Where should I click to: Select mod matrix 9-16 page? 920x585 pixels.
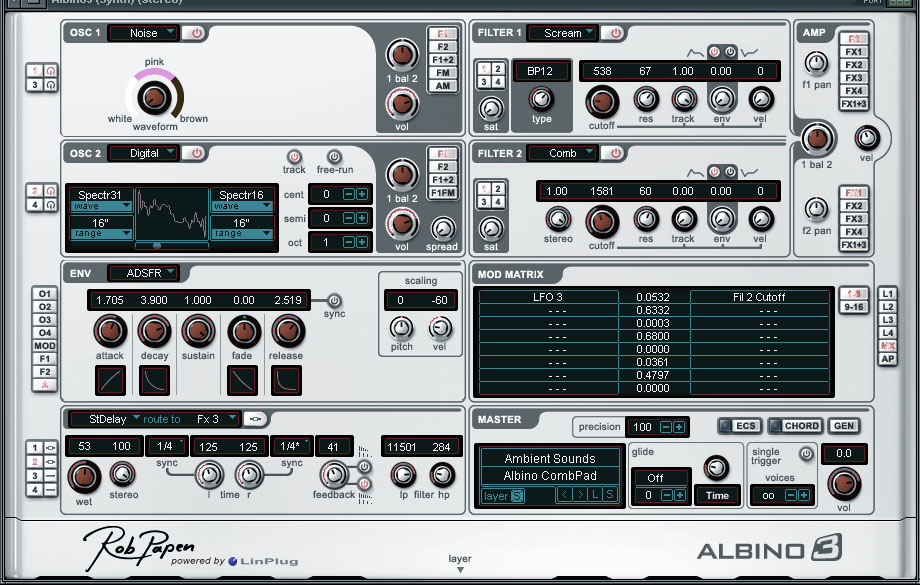(854, 306)
